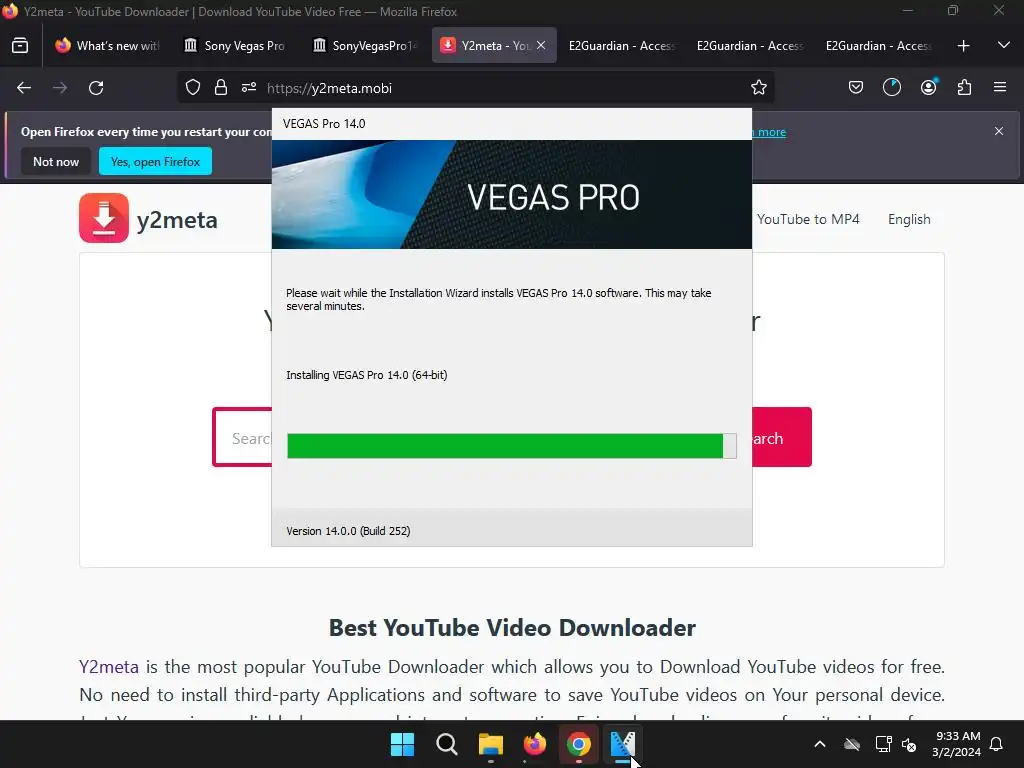Dismiss the Firefox startup notification bar
The width and height of the screenshot is (1024, 768).
[999, 131]
